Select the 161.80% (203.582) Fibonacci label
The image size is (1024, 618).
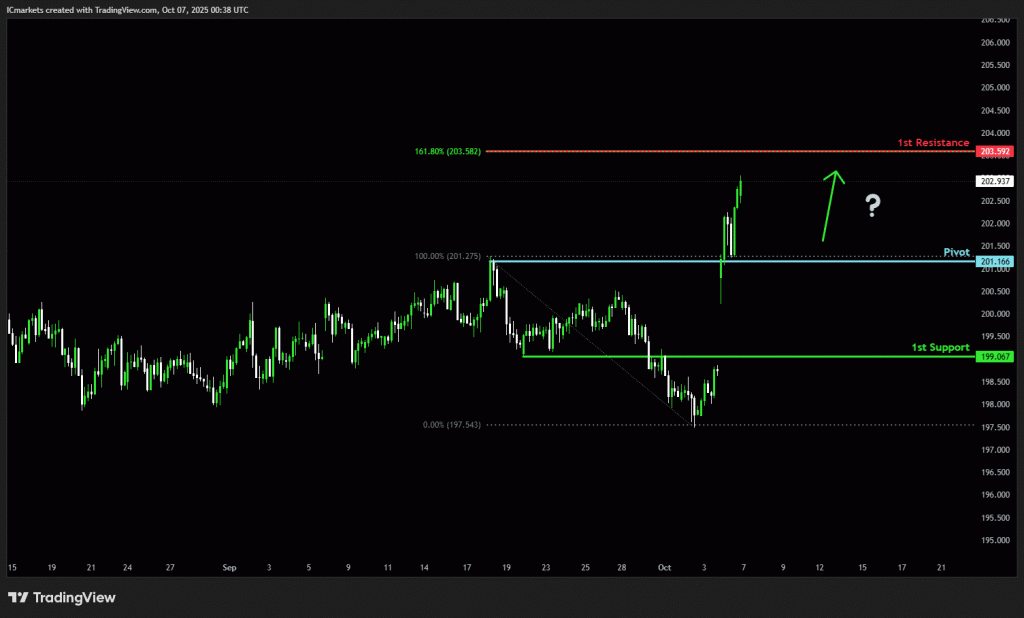coord(447,152)
